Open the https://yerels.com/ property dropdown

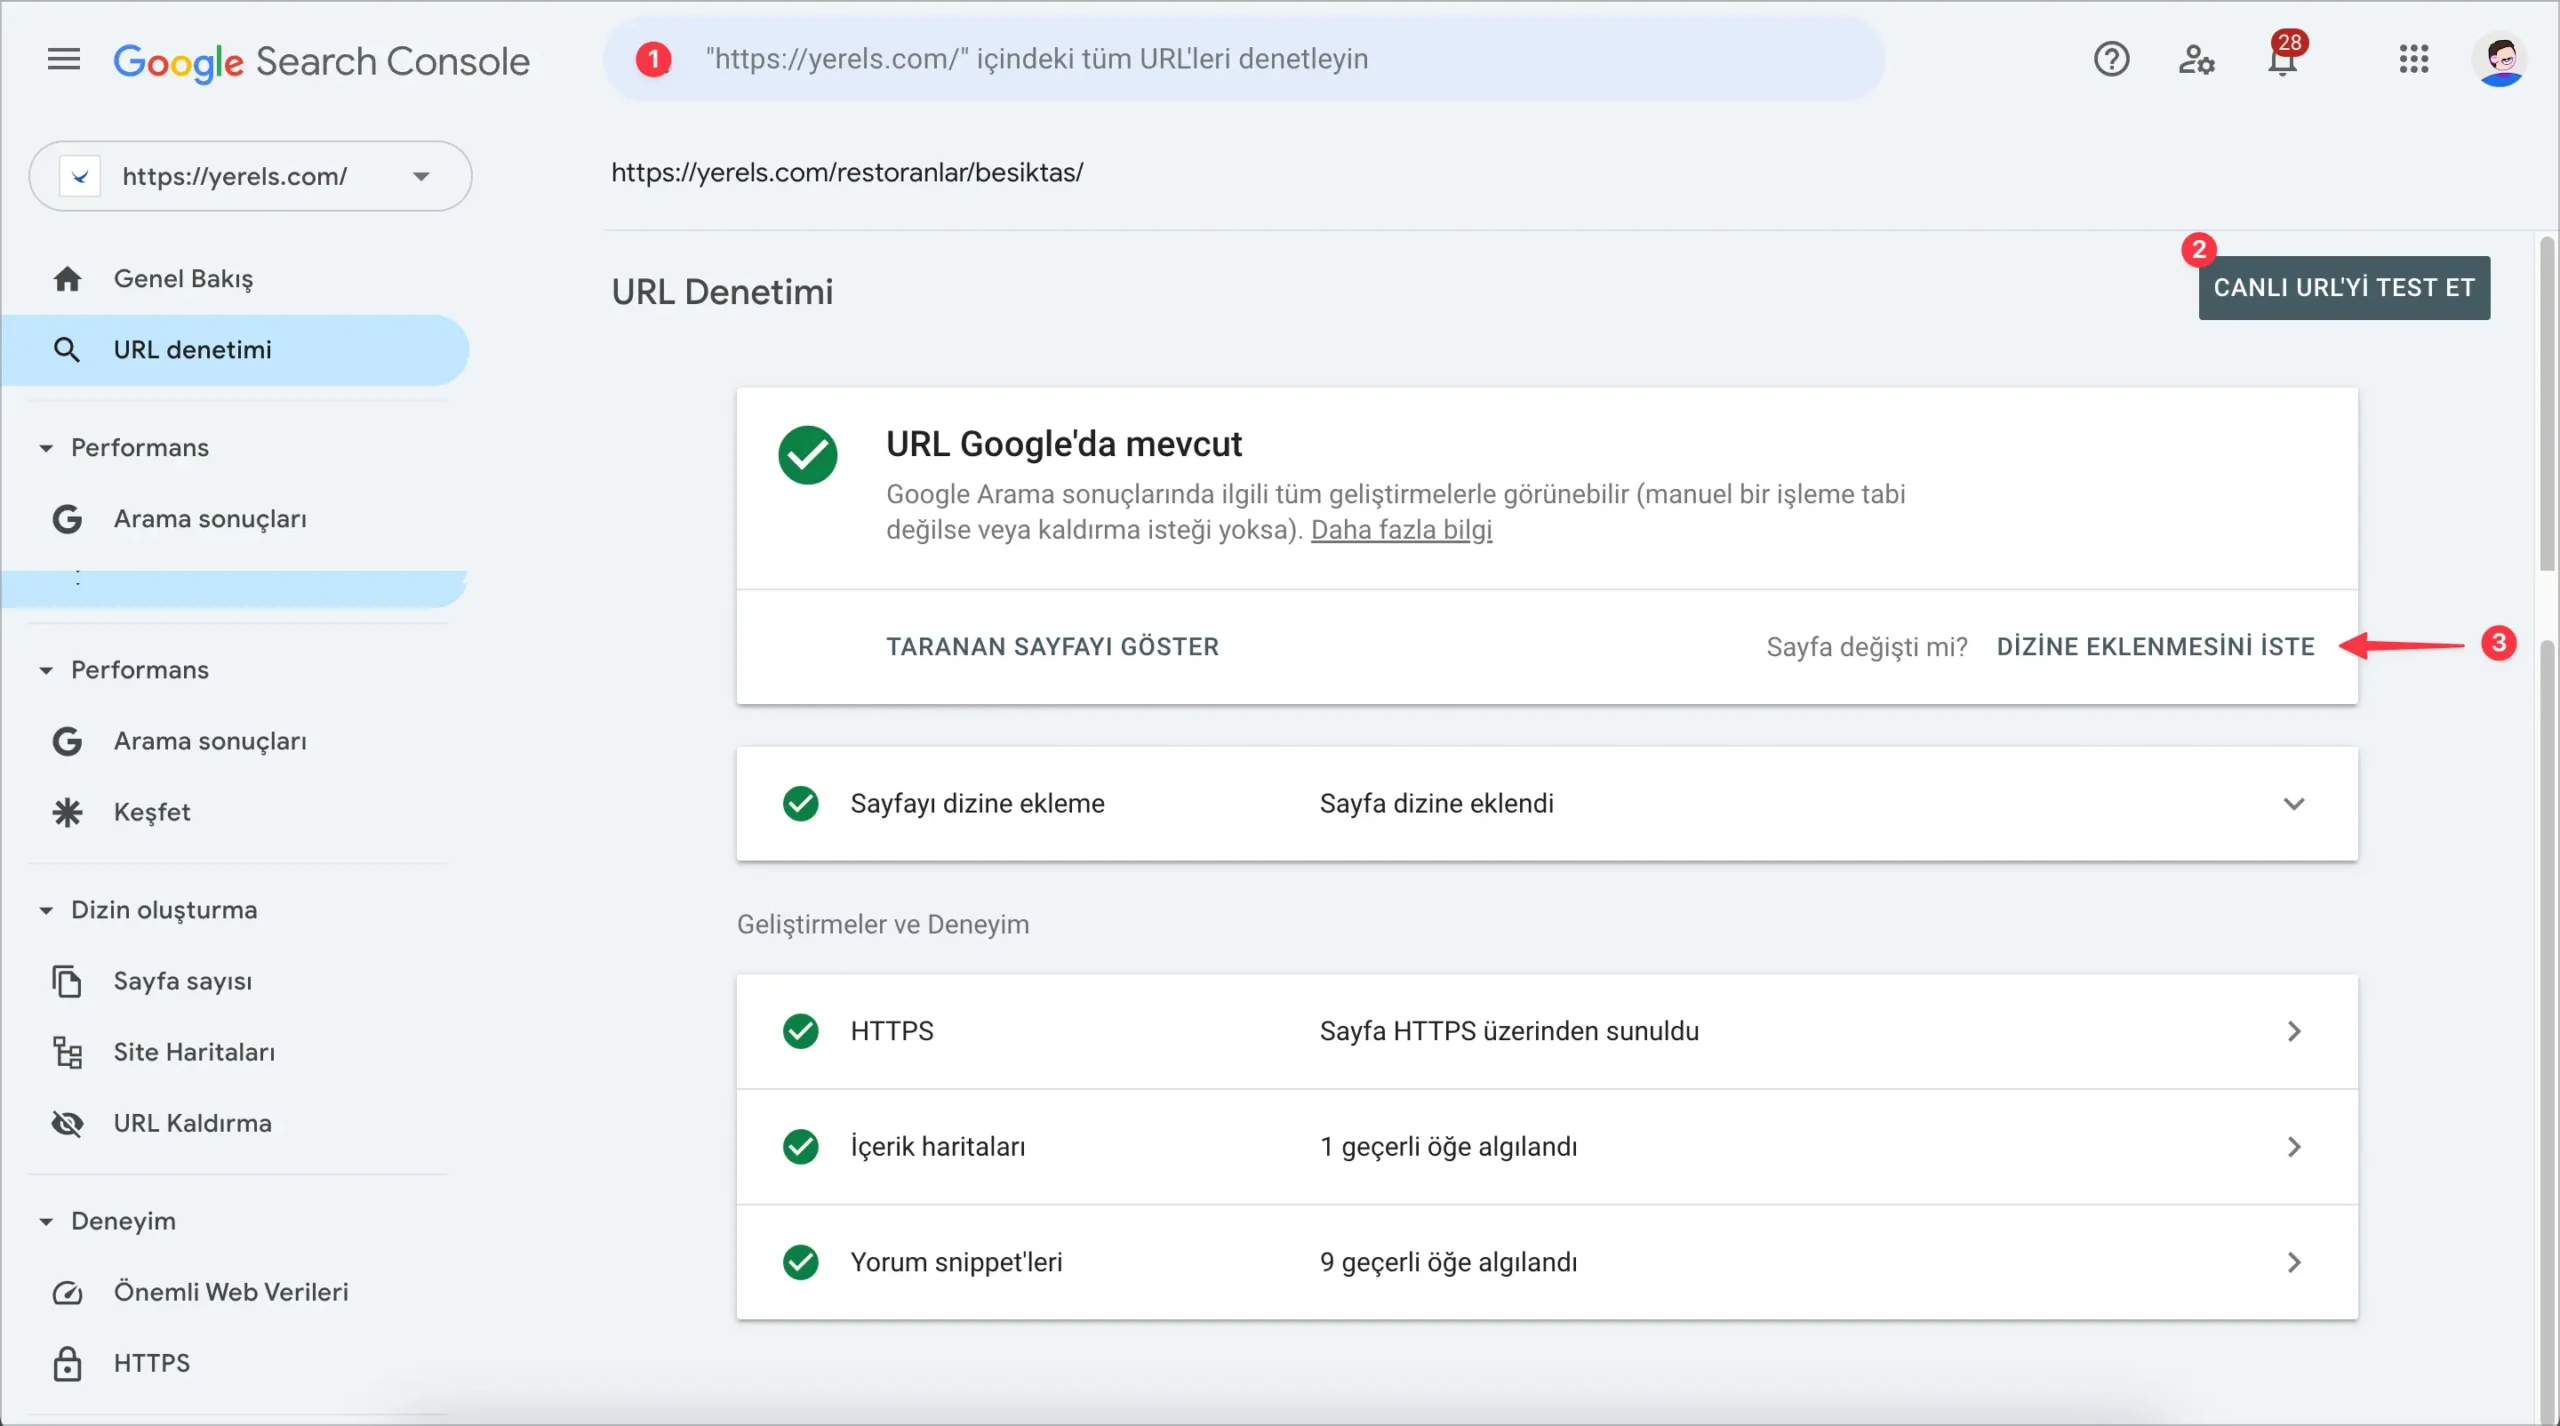(x=250, y=176)
